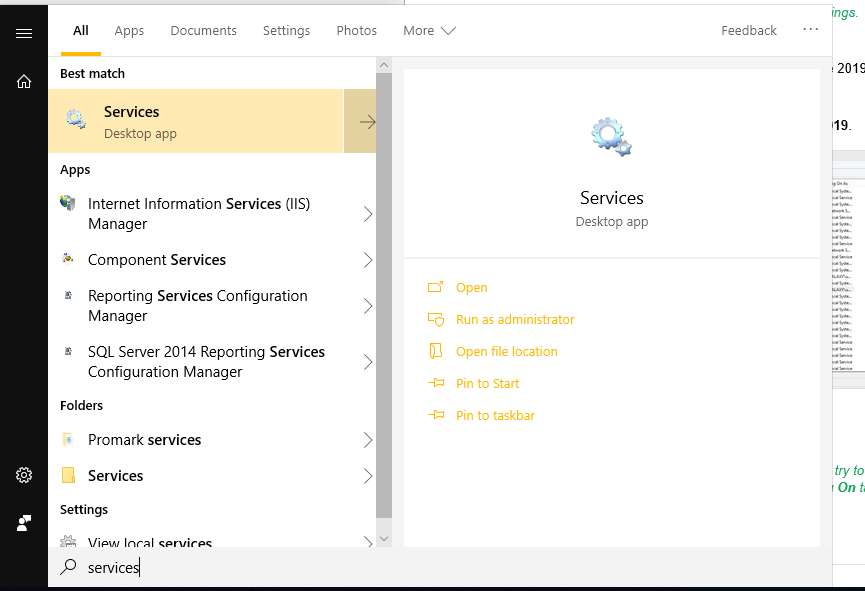Click the hamburger menu icon
Viewport: 865px width, 591px height.
24,33
